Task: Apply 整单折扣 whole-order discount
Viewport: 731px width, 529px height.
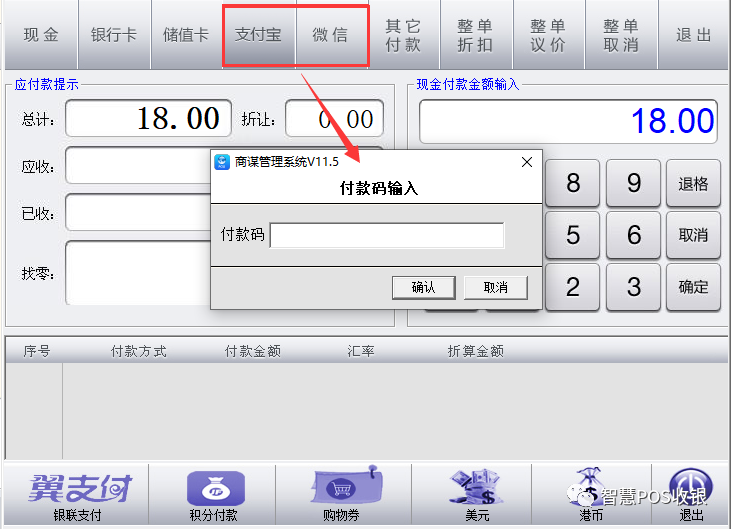Action: pyautogui.click(x=476, y=35)
